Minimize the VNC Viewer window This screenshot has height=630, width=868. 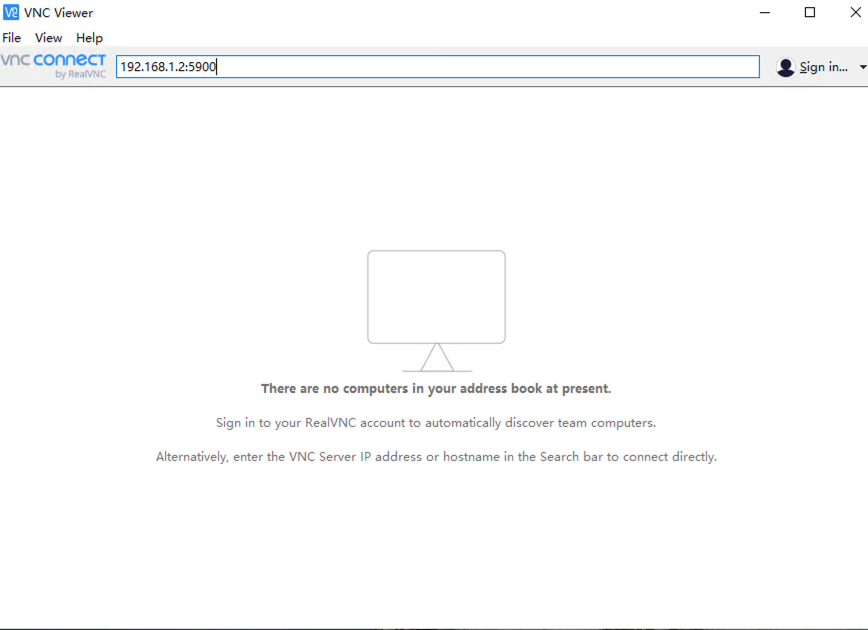764,13
